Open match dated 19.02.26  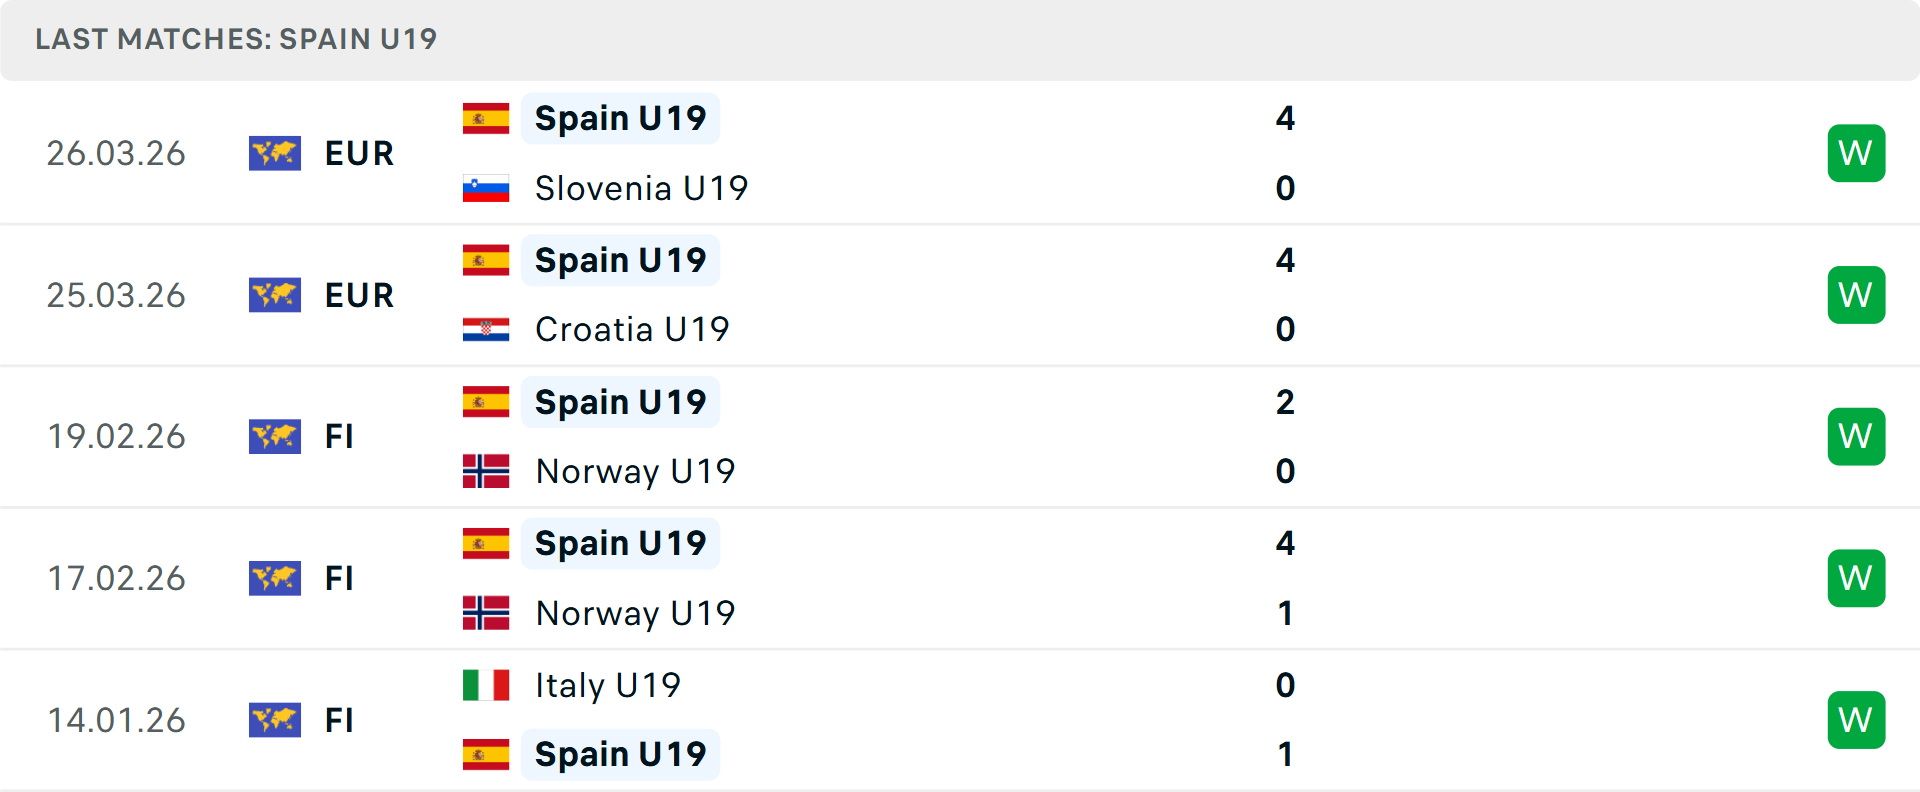click(116, 436)
